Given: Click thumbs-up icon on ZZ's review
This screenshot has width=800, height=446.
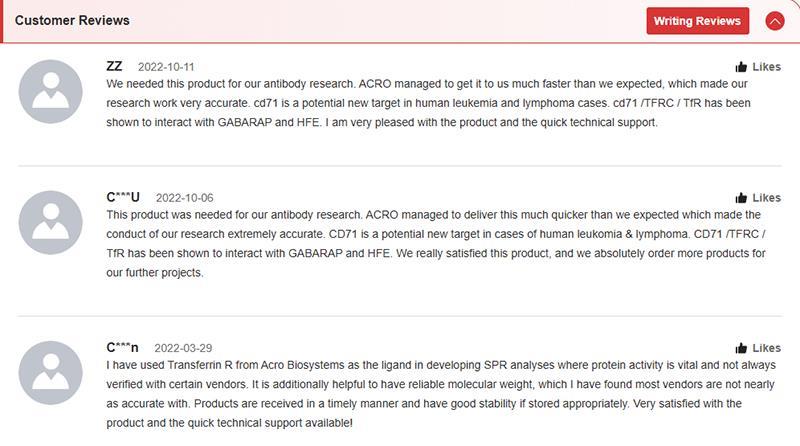Looking at the screenshot, I should tap(741, 67).
